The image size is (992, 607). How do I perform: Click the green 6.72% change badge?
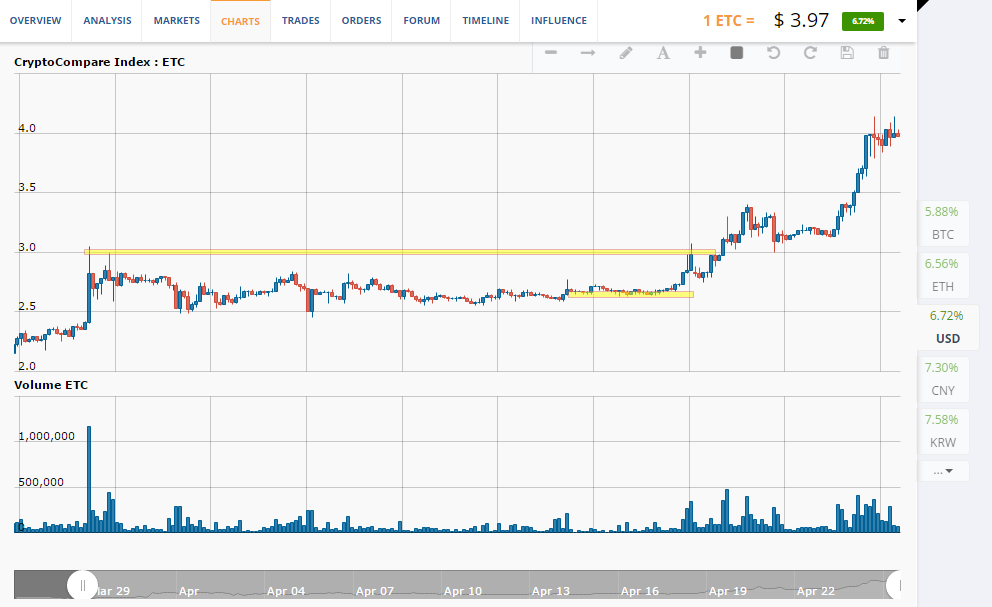pos(862,21)
